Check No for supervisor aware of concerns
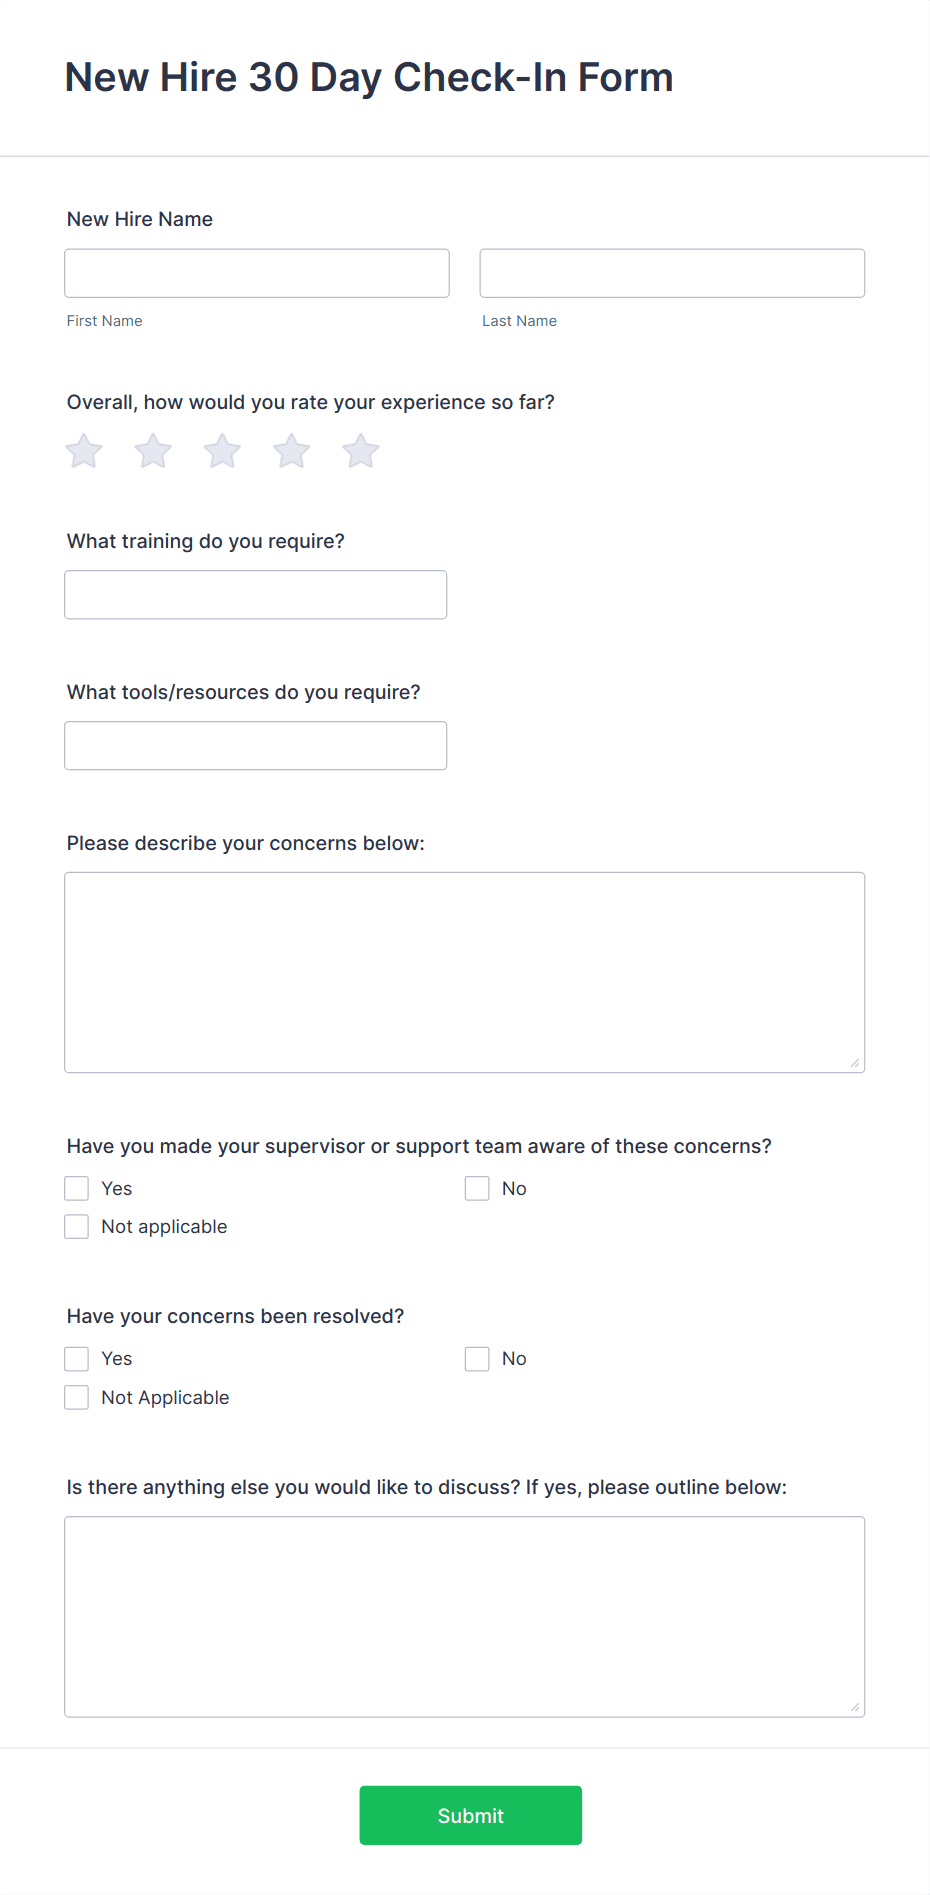This screenshot has height=1895, width=930. [477, 1188]
